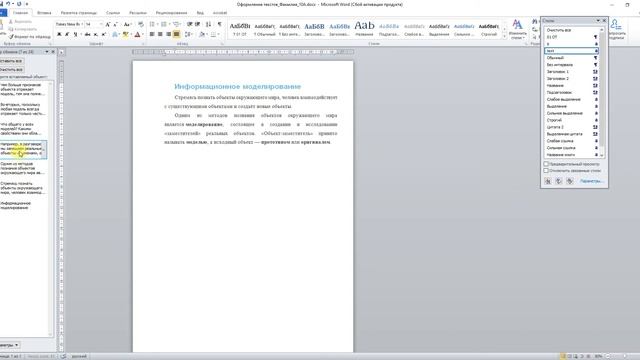Select Сильное выделение in Styles pane
Image resolution: width=640 pixels, height=360 pixels.
tap(571, 113)
